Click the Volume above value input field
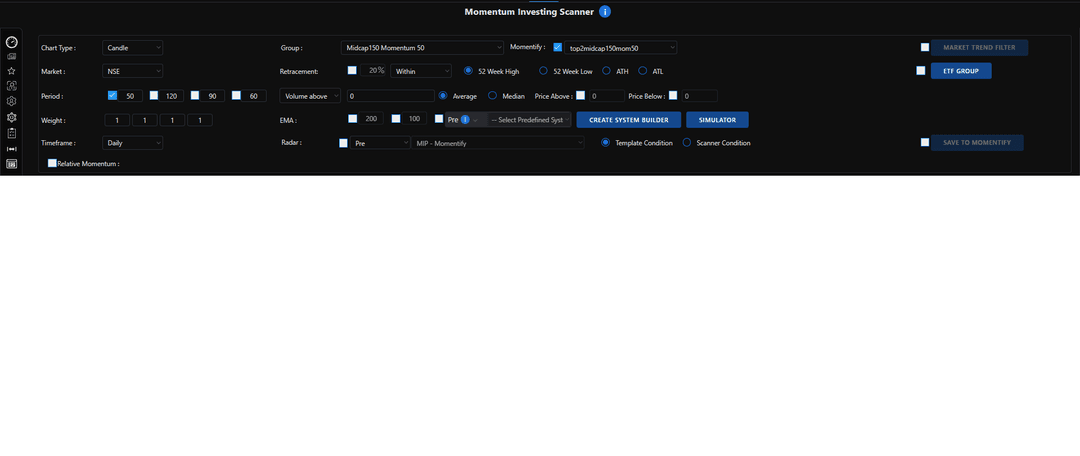This screenshot has width=1080, height=456. click(389, 96)
